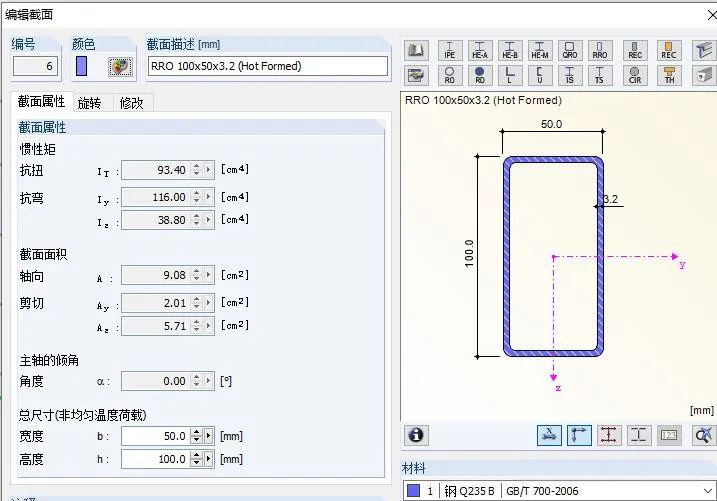Open the arrow menu beside 高度 h field
The height and width of the screenshot is (501, 717).
[x=209, y=460]
